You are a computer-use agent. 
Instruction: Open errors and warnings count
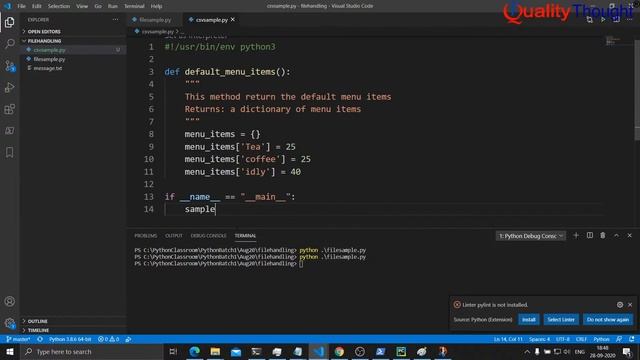click(x=109, y=339)
